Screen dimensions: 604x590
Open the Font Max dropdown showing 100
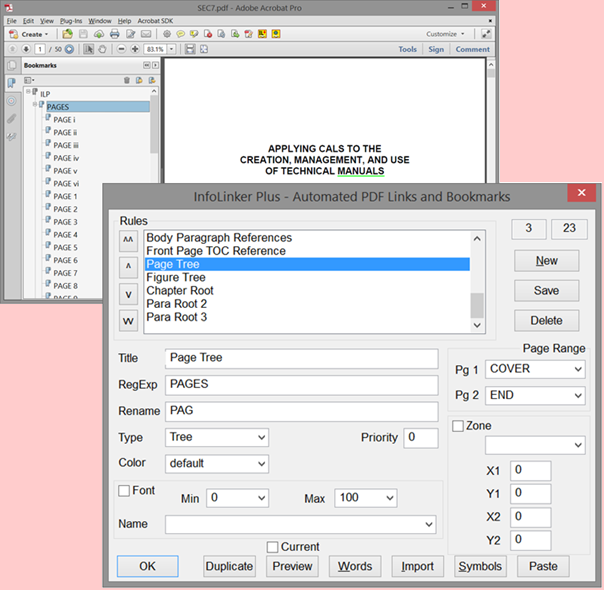point(366,498)
